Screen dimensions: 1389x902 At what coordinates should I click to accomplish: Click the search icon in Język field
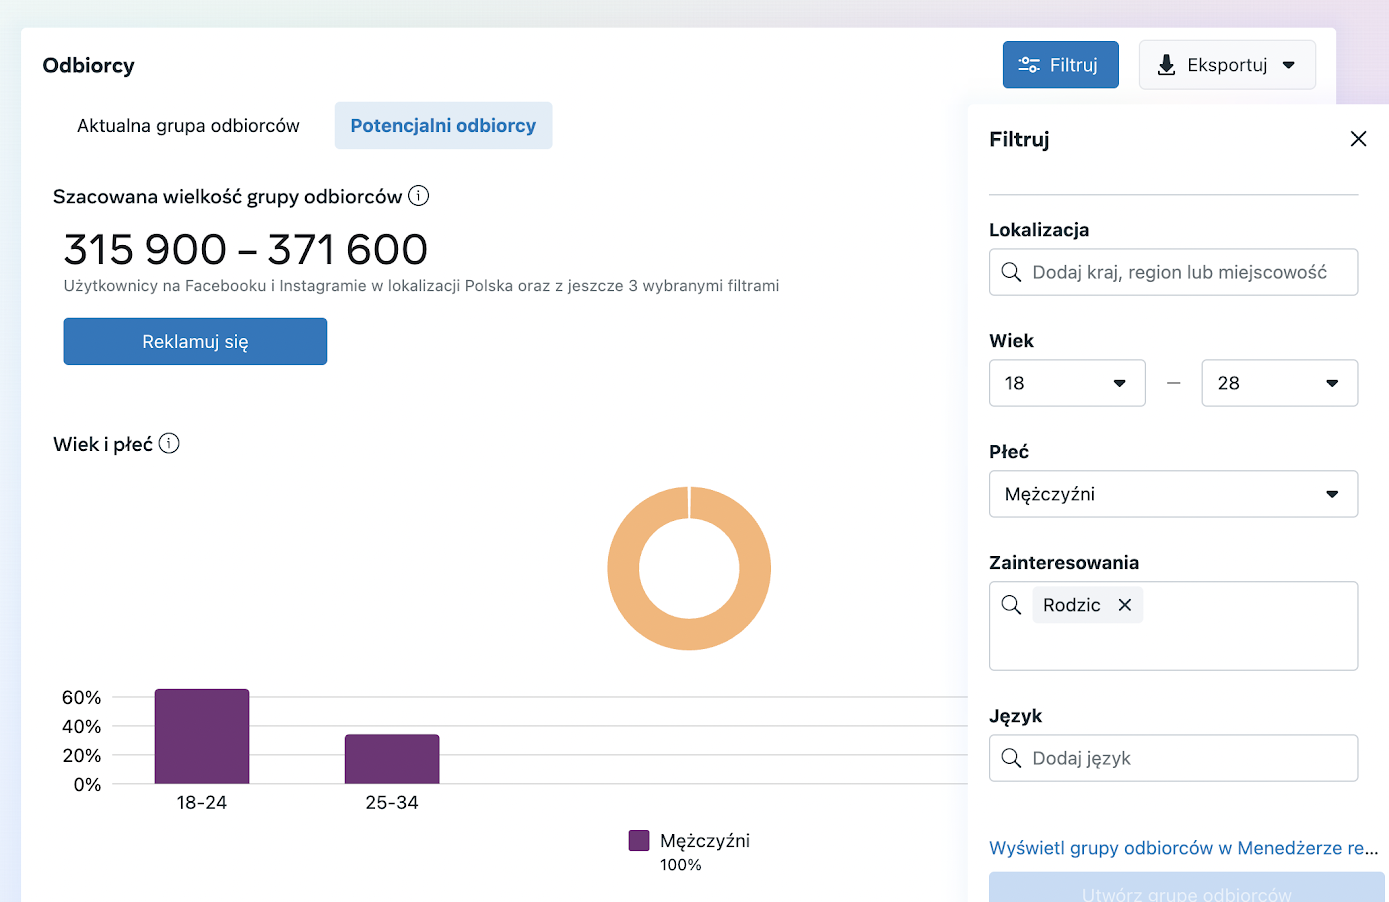[x=1011, y=758]
